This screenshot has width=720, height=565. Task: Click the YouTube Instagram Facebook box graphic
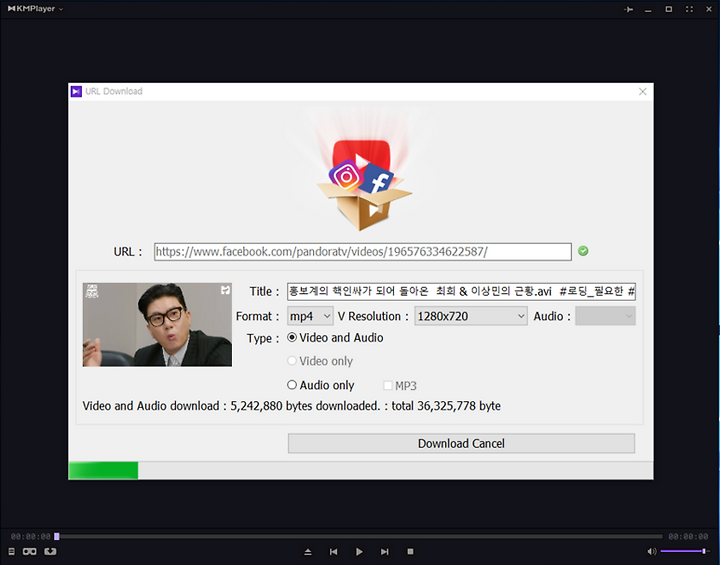[x=363, y=184]
